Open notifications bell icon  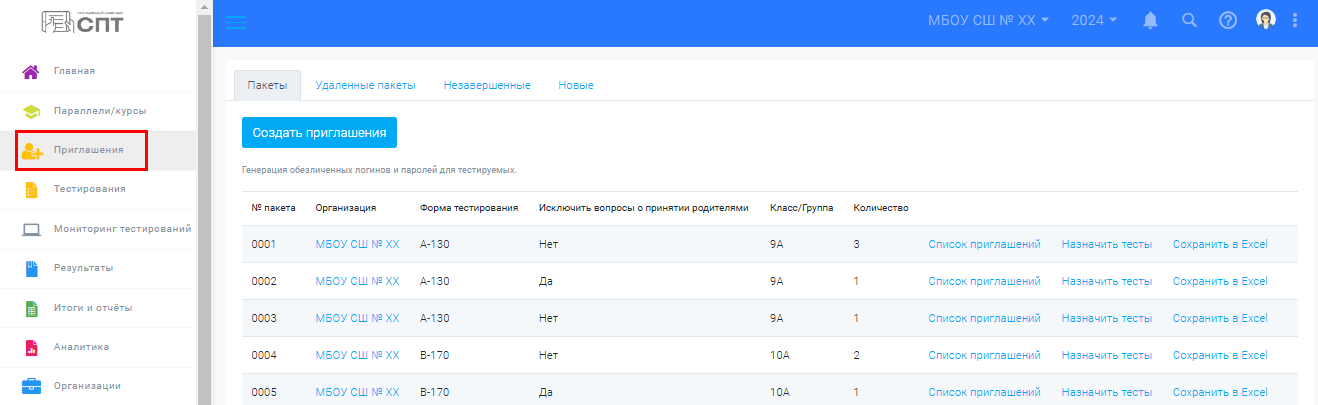pos(1151,20)
